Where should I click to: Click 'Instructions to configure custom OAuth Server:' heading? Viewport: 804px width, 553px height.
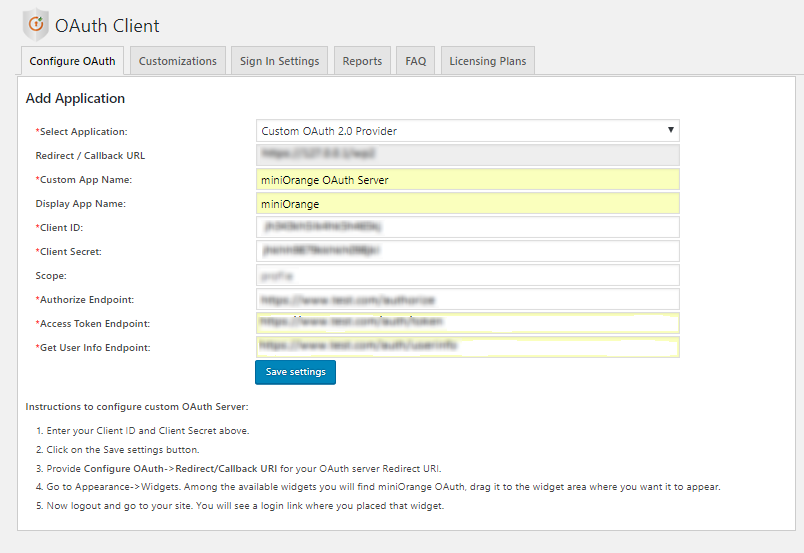click(137, 407)
